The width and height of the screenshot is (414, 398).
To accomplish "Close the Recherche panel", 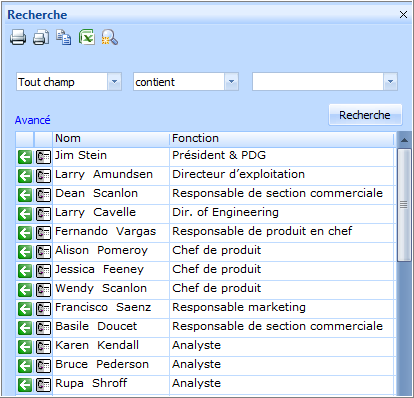I will click(x=403, y=15).
